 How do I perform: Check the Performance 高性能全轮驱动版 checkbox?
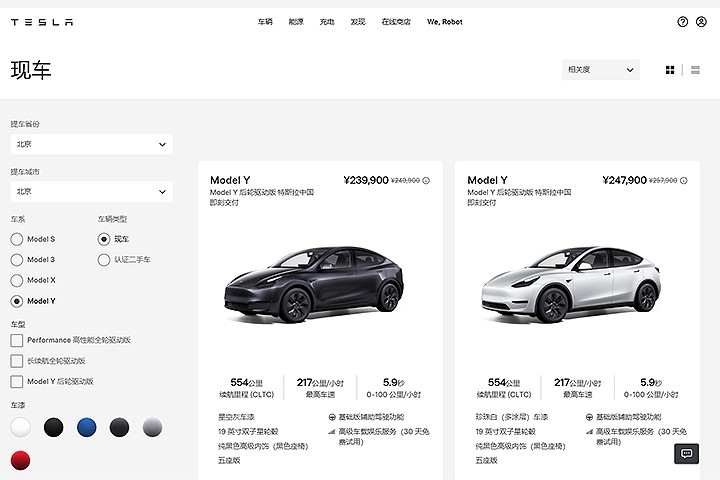click(17, 340)
